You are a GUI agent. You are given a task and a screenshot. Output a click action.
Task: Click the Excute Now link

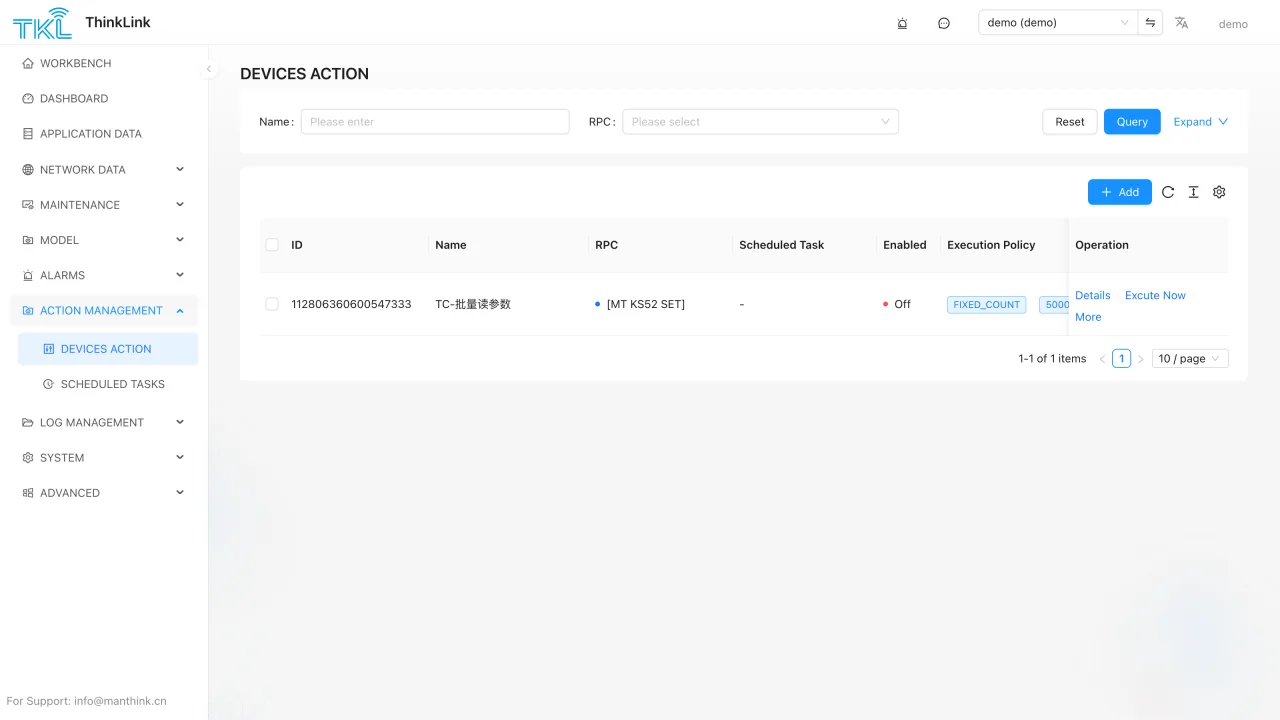1155,296
